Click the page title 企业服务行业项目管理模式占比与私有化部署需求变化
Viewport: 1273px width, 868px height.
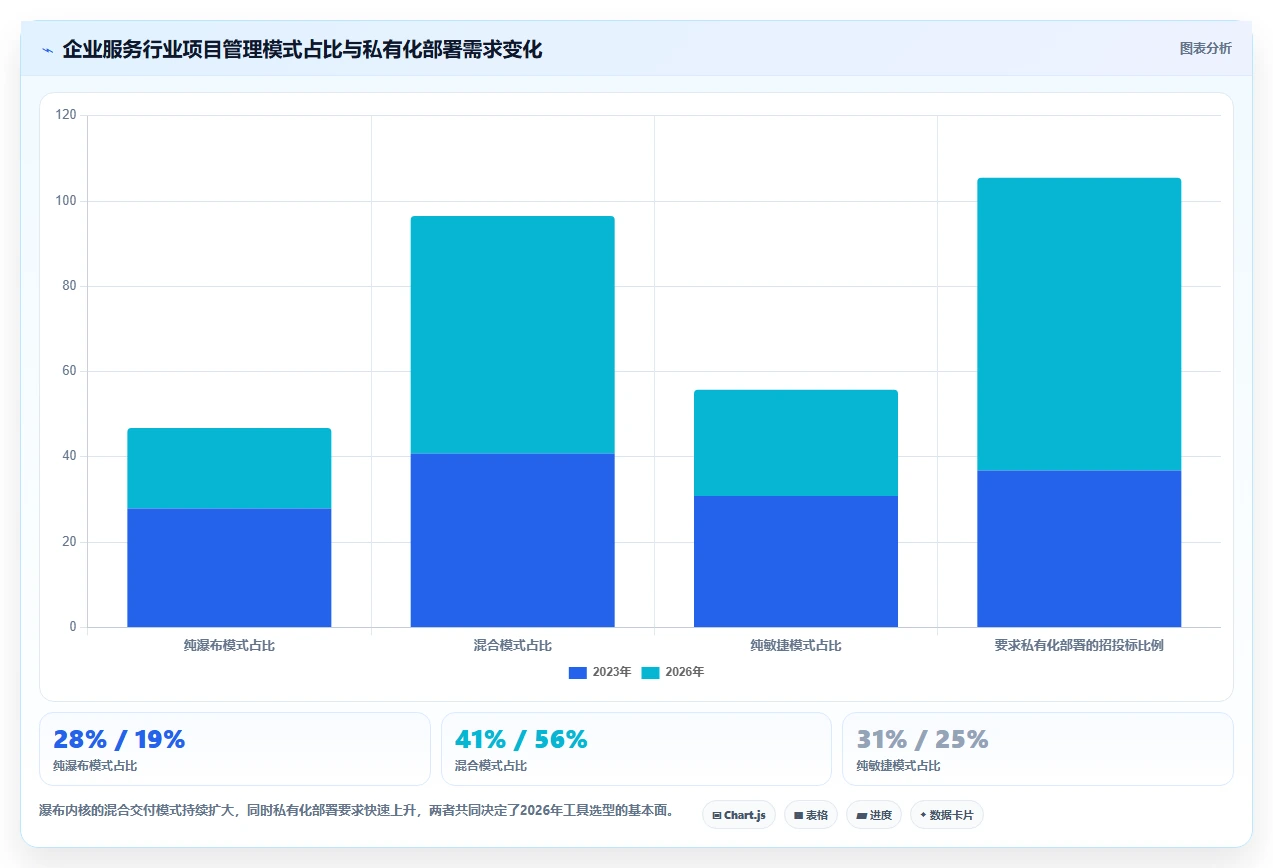click(302, 49)
